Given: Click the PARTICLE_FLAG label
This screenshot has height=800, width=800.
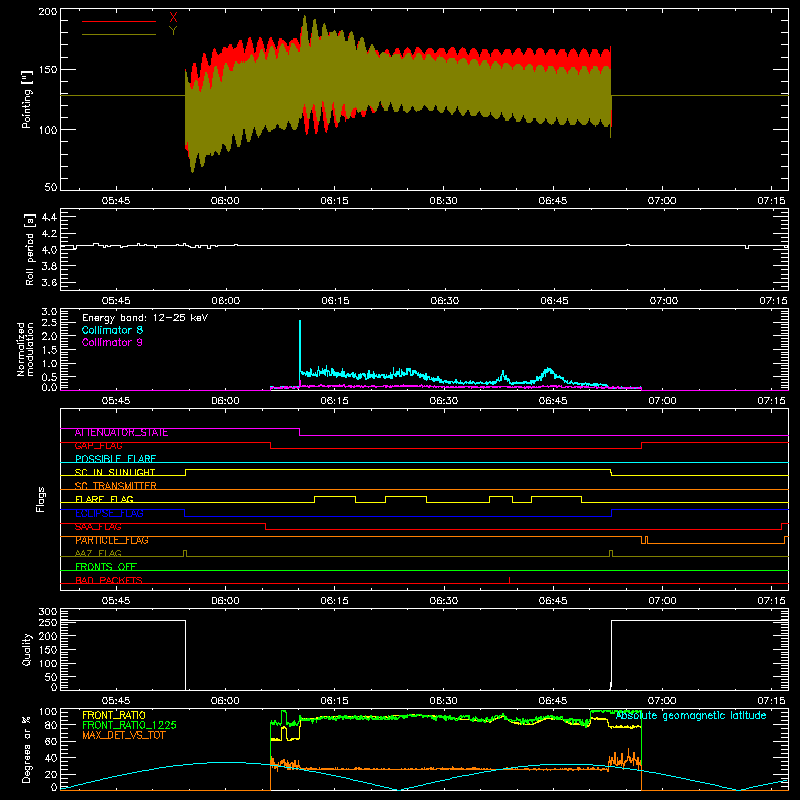Looking at the screenshot, I should click(112, 540).
